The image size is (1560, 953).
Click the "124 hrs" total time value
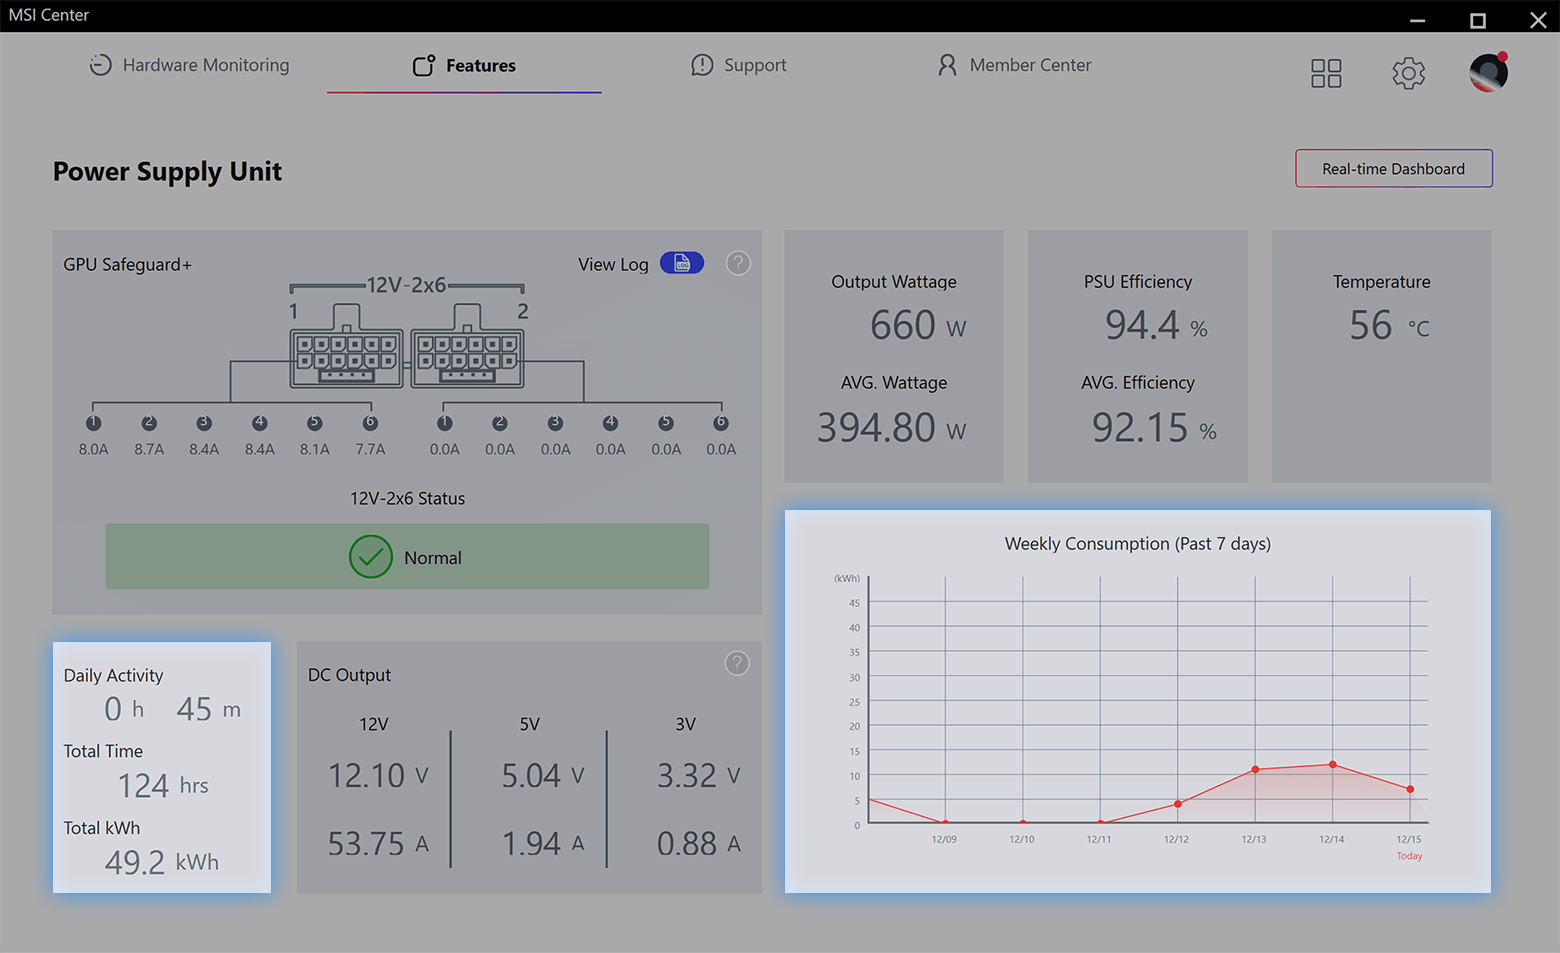click(163, 786)
